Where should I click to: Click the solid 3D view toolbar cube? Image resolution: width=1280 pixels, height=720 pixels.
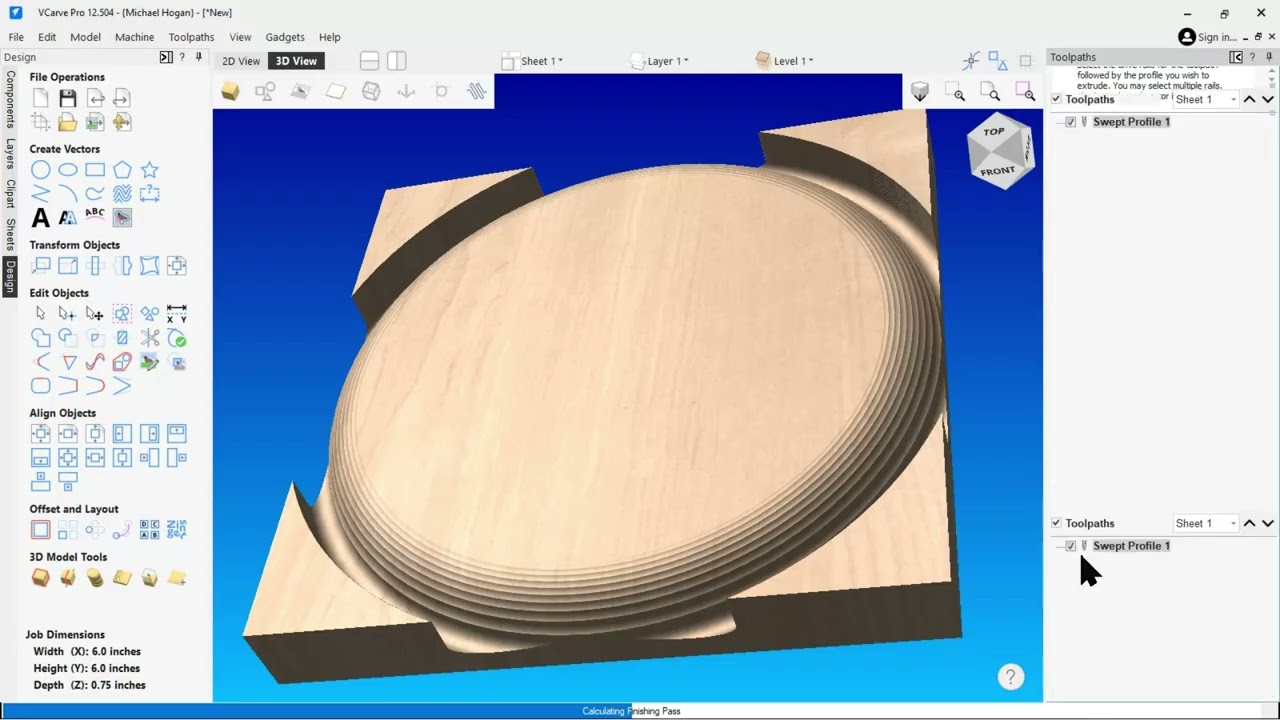click(230, 92)
